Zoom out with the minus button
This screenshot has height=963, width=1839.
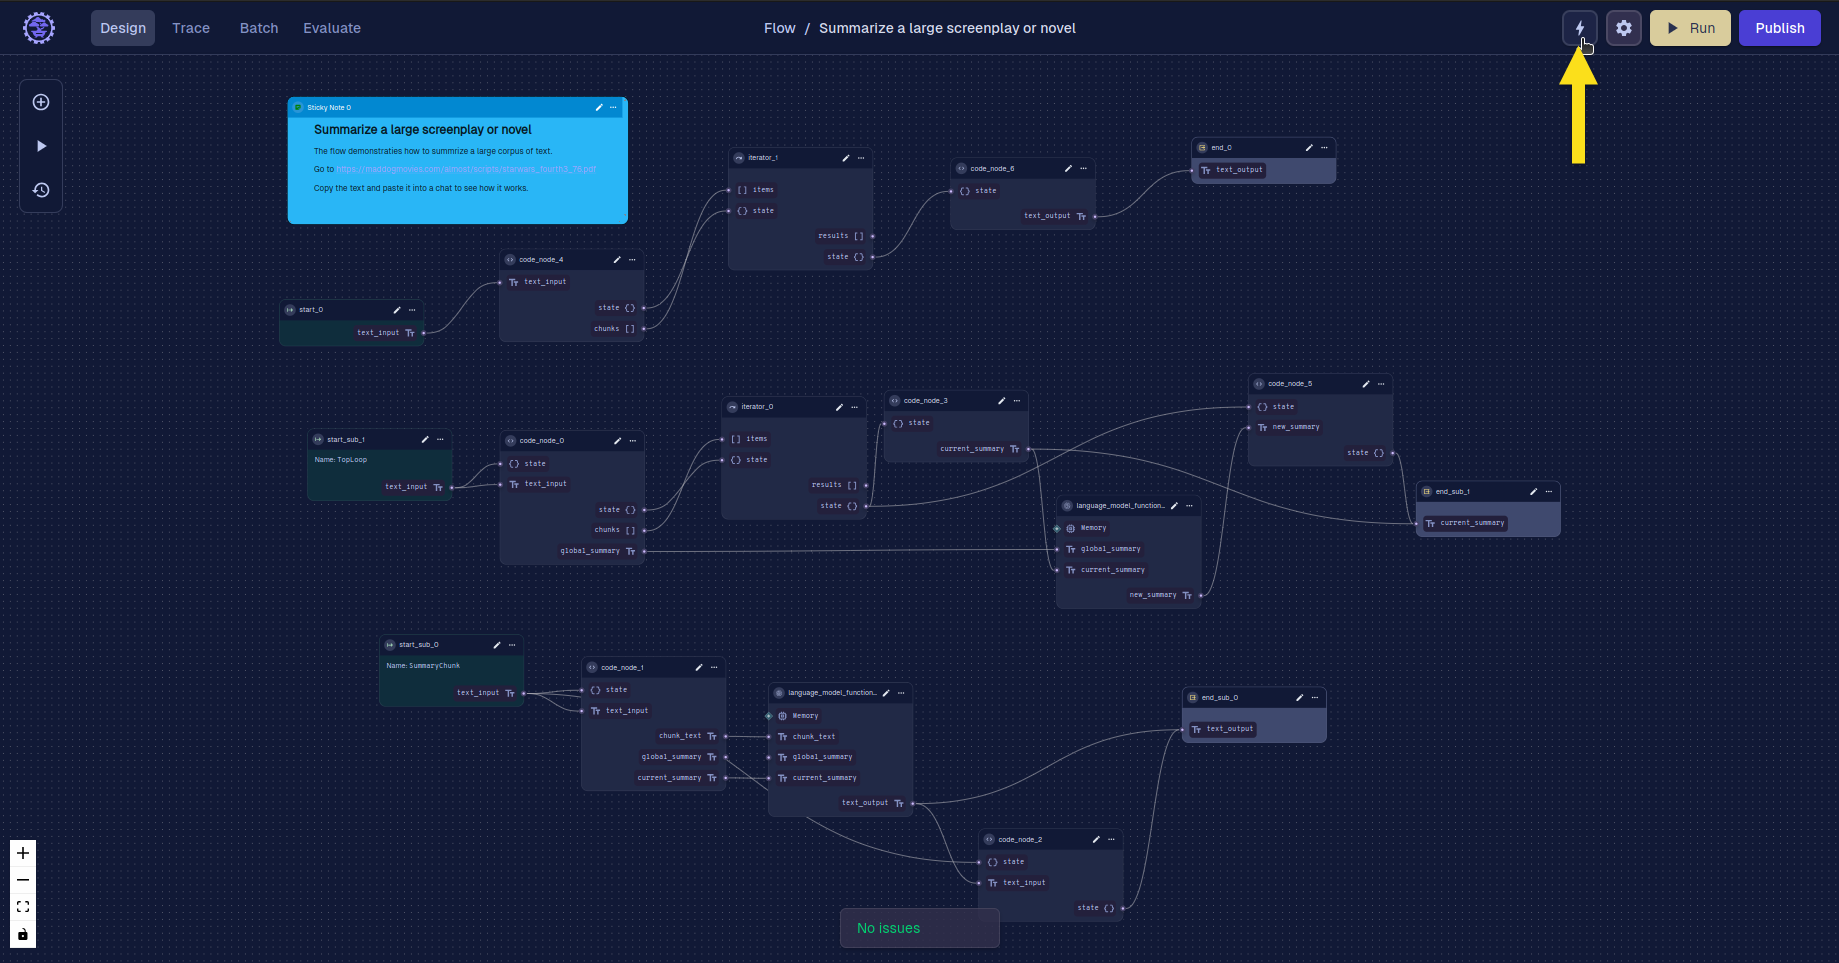[x=23, y=880]
